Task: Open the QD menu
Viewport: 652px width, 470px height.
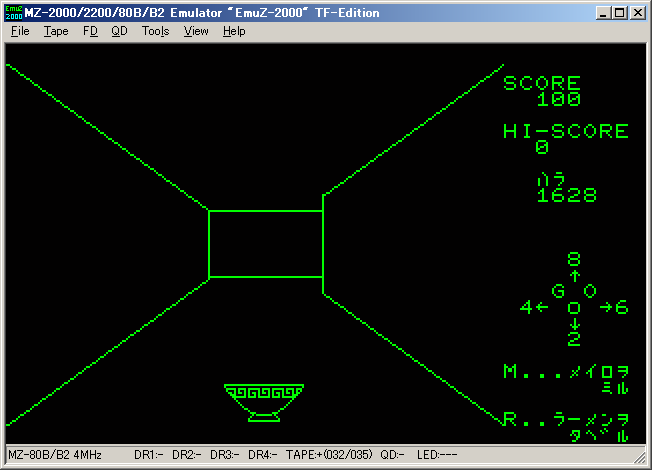Action: point(119,31)
